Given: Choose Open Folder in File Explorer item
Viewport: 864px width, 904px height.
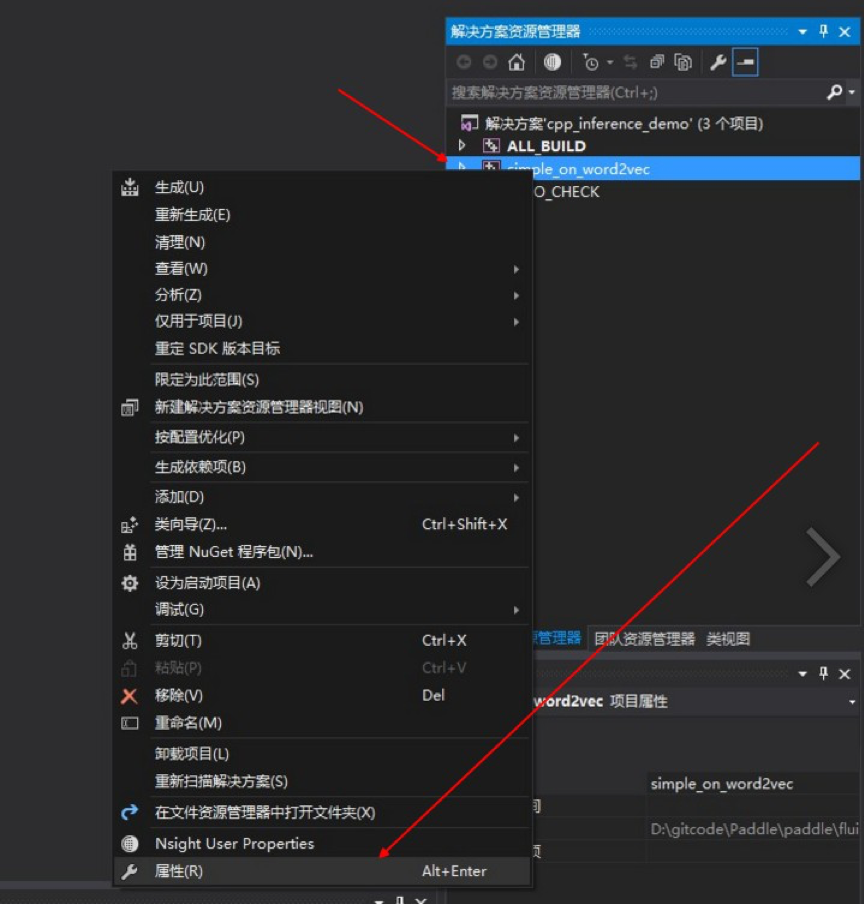Looking at the screenshot, I should [322, 813].
